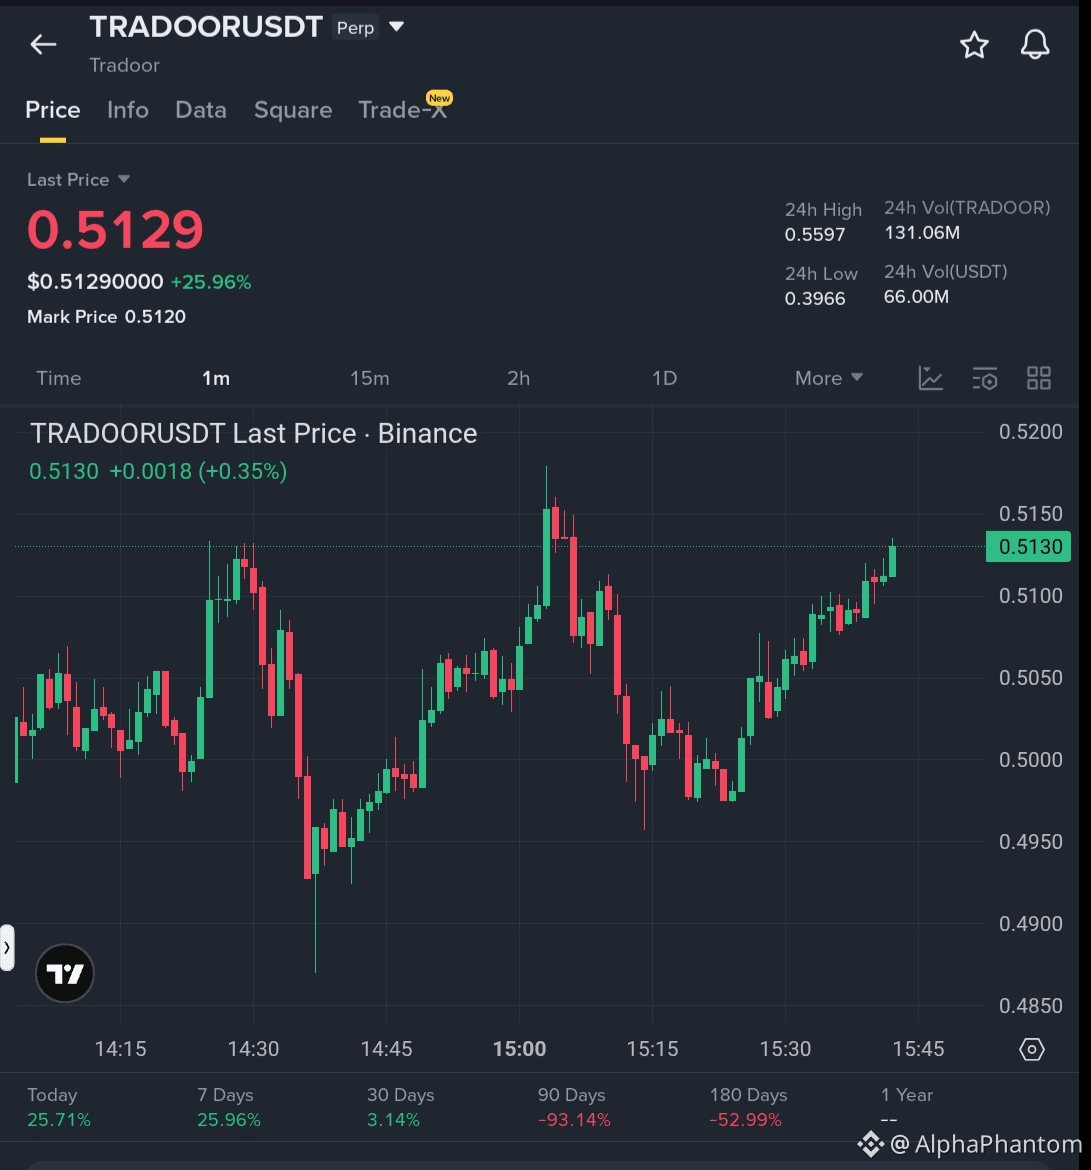Viewport: 1091px width, 1170px height.
Task: Open the Data tab
Action: (201, 110)
